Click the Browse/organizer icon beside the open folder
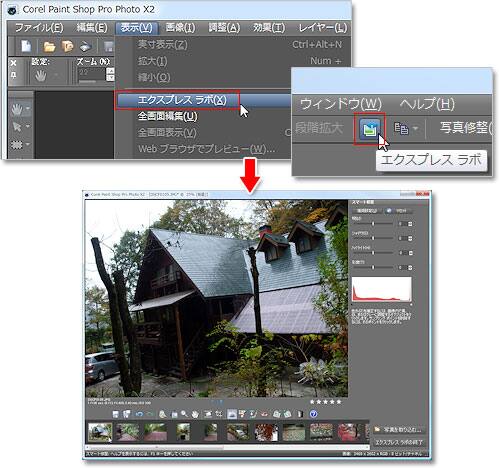The width and height of the screenshot is (499, 468). (68, 46)
